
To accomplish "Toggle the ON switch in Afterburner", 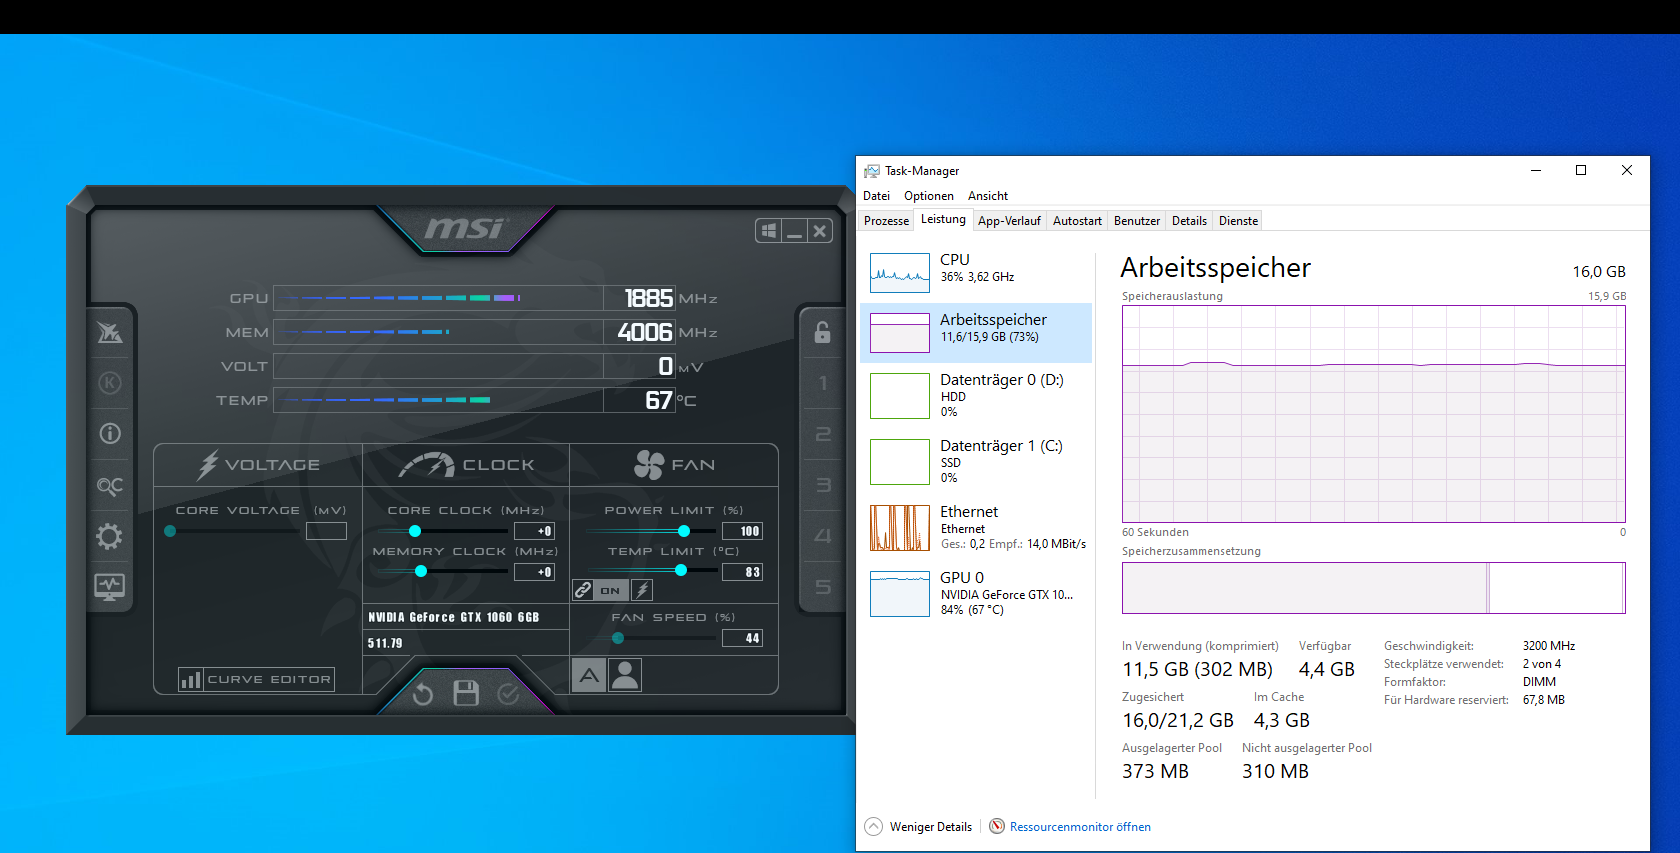I will [x=610, y=590].
